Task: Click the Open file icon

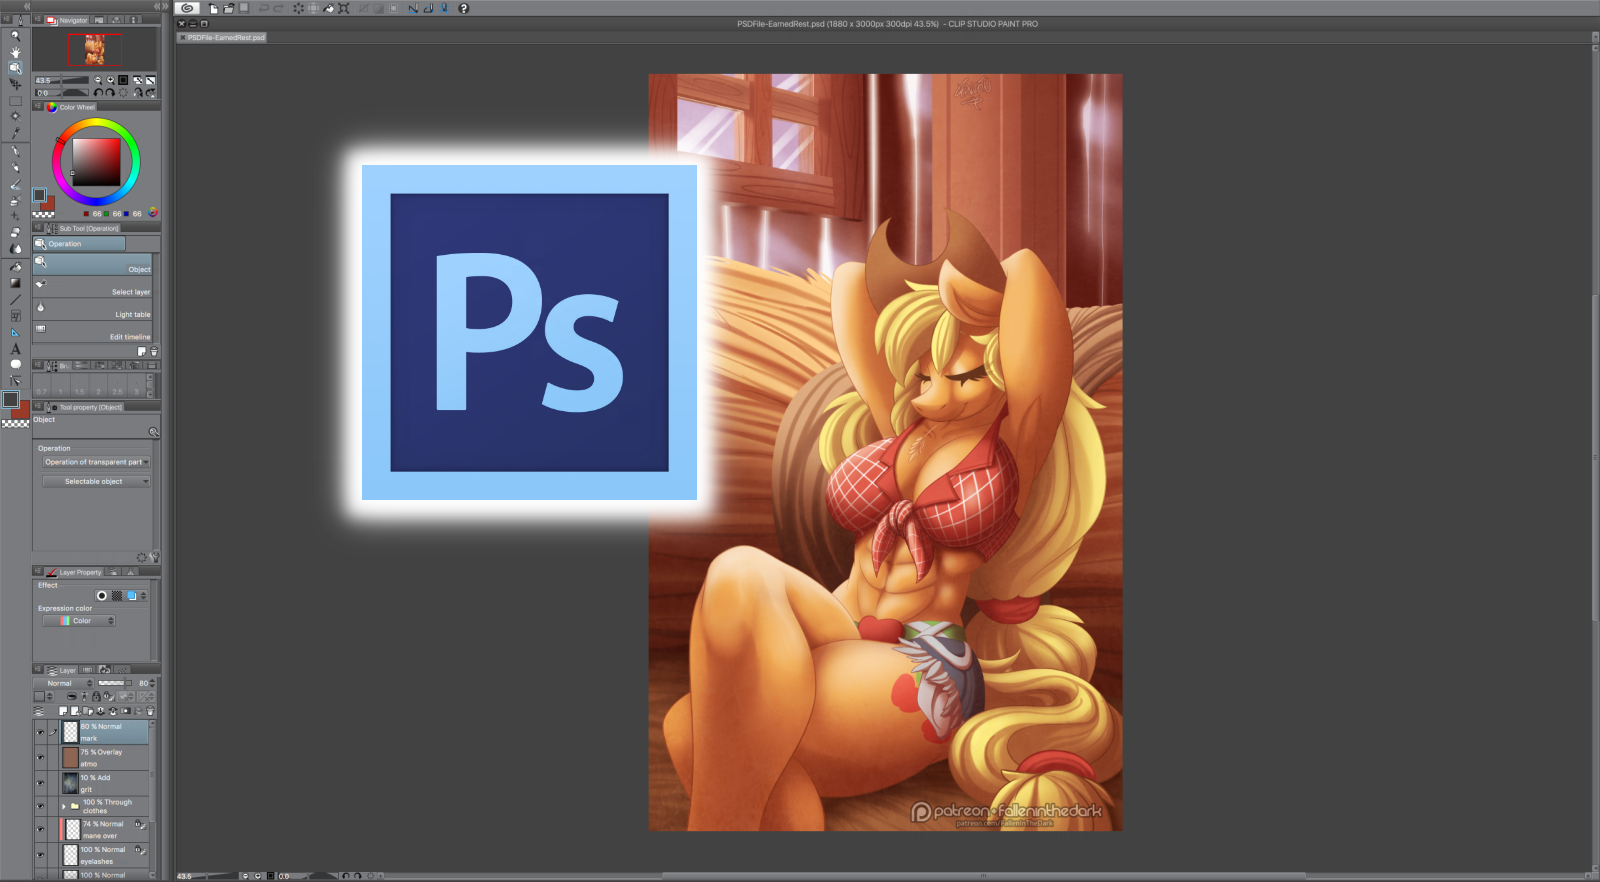Action: pos(228,8)
